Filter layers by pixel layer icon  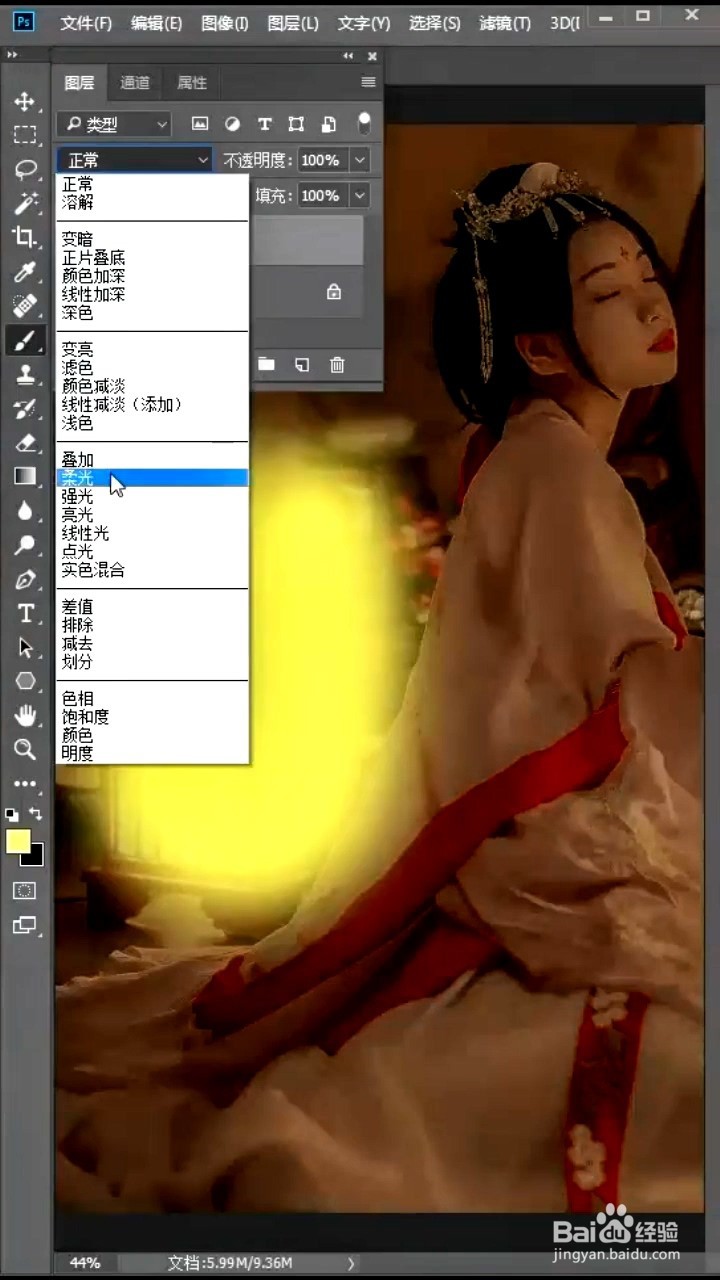[200, 124]
